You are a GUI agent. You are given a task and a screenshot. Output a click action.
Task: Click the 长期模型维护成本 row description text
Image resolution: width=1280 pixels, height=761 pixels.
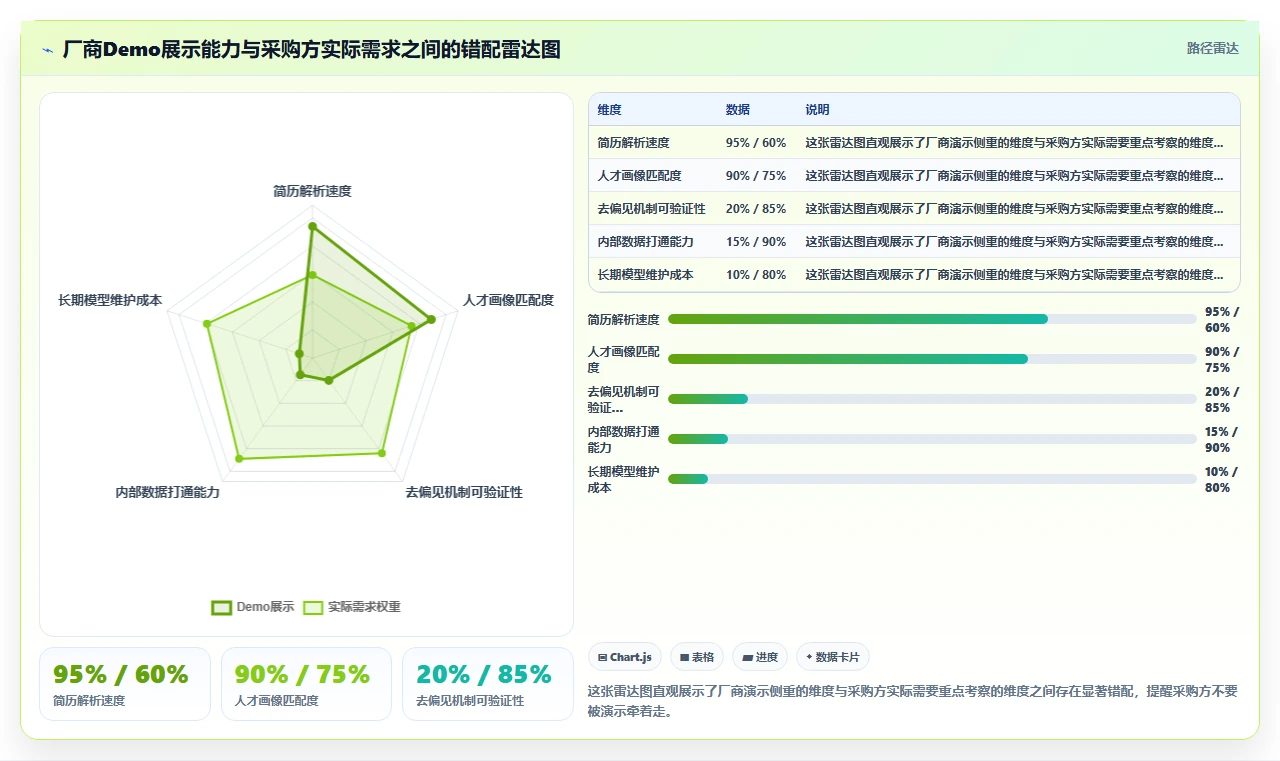pyautogui.click(x=1015, y=274)
